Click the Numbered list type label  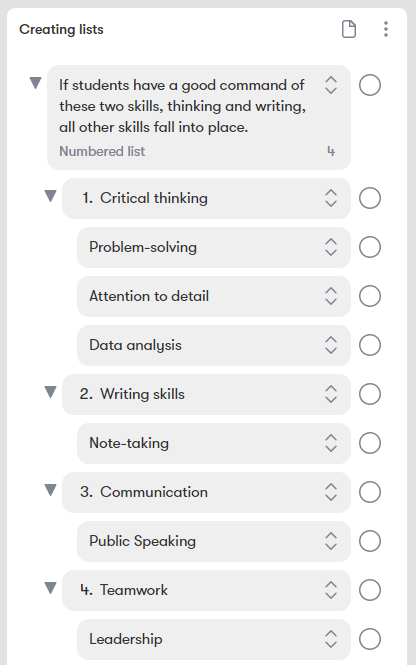pos(102,151)
